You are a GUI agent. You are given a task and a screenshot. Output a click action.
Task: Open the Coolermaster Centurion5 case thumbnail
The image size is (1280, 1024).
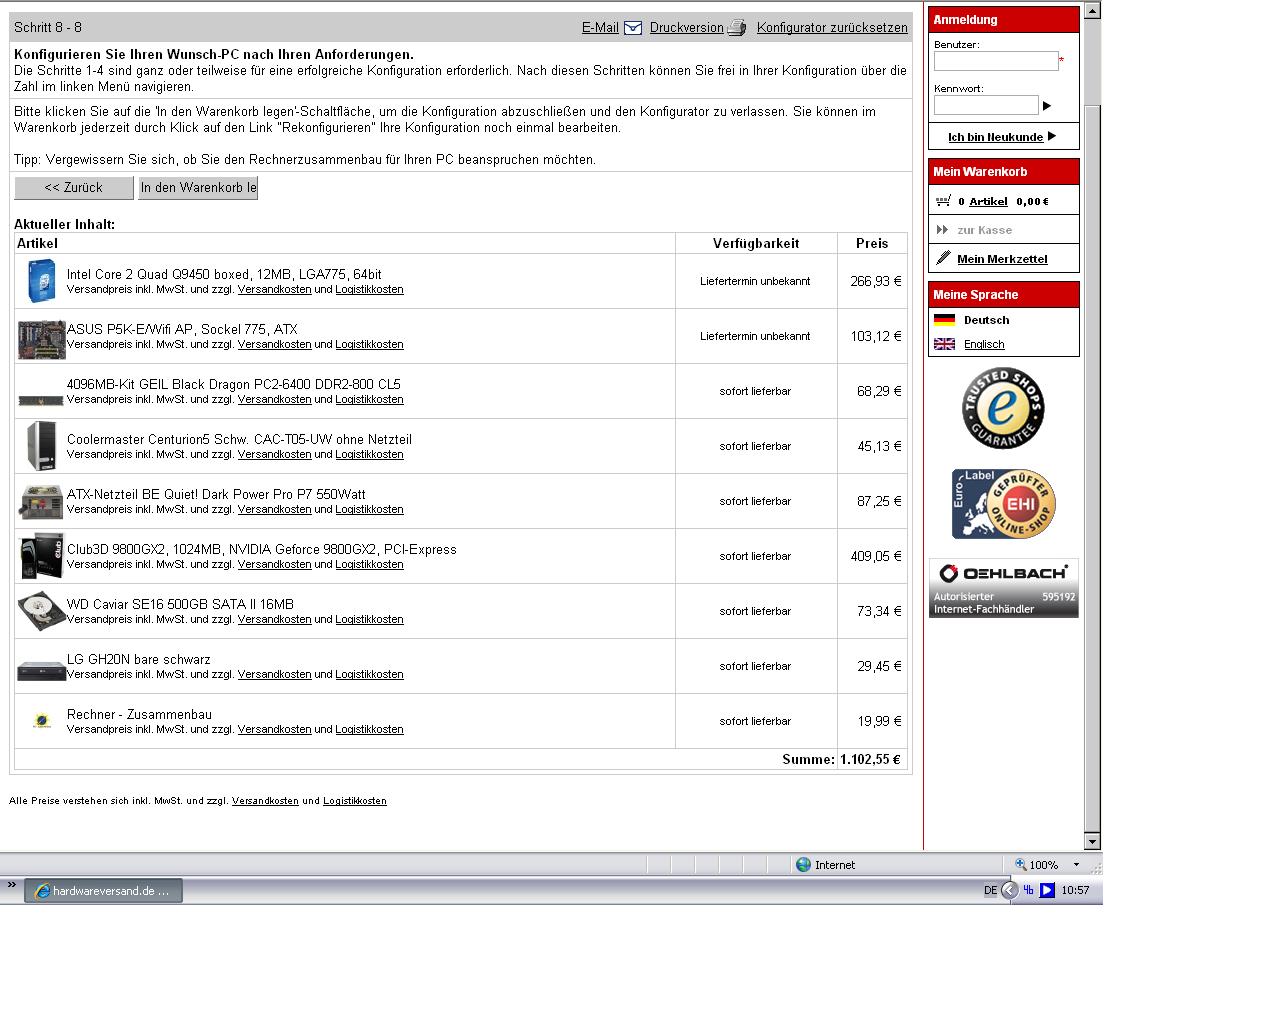(41, 446)
